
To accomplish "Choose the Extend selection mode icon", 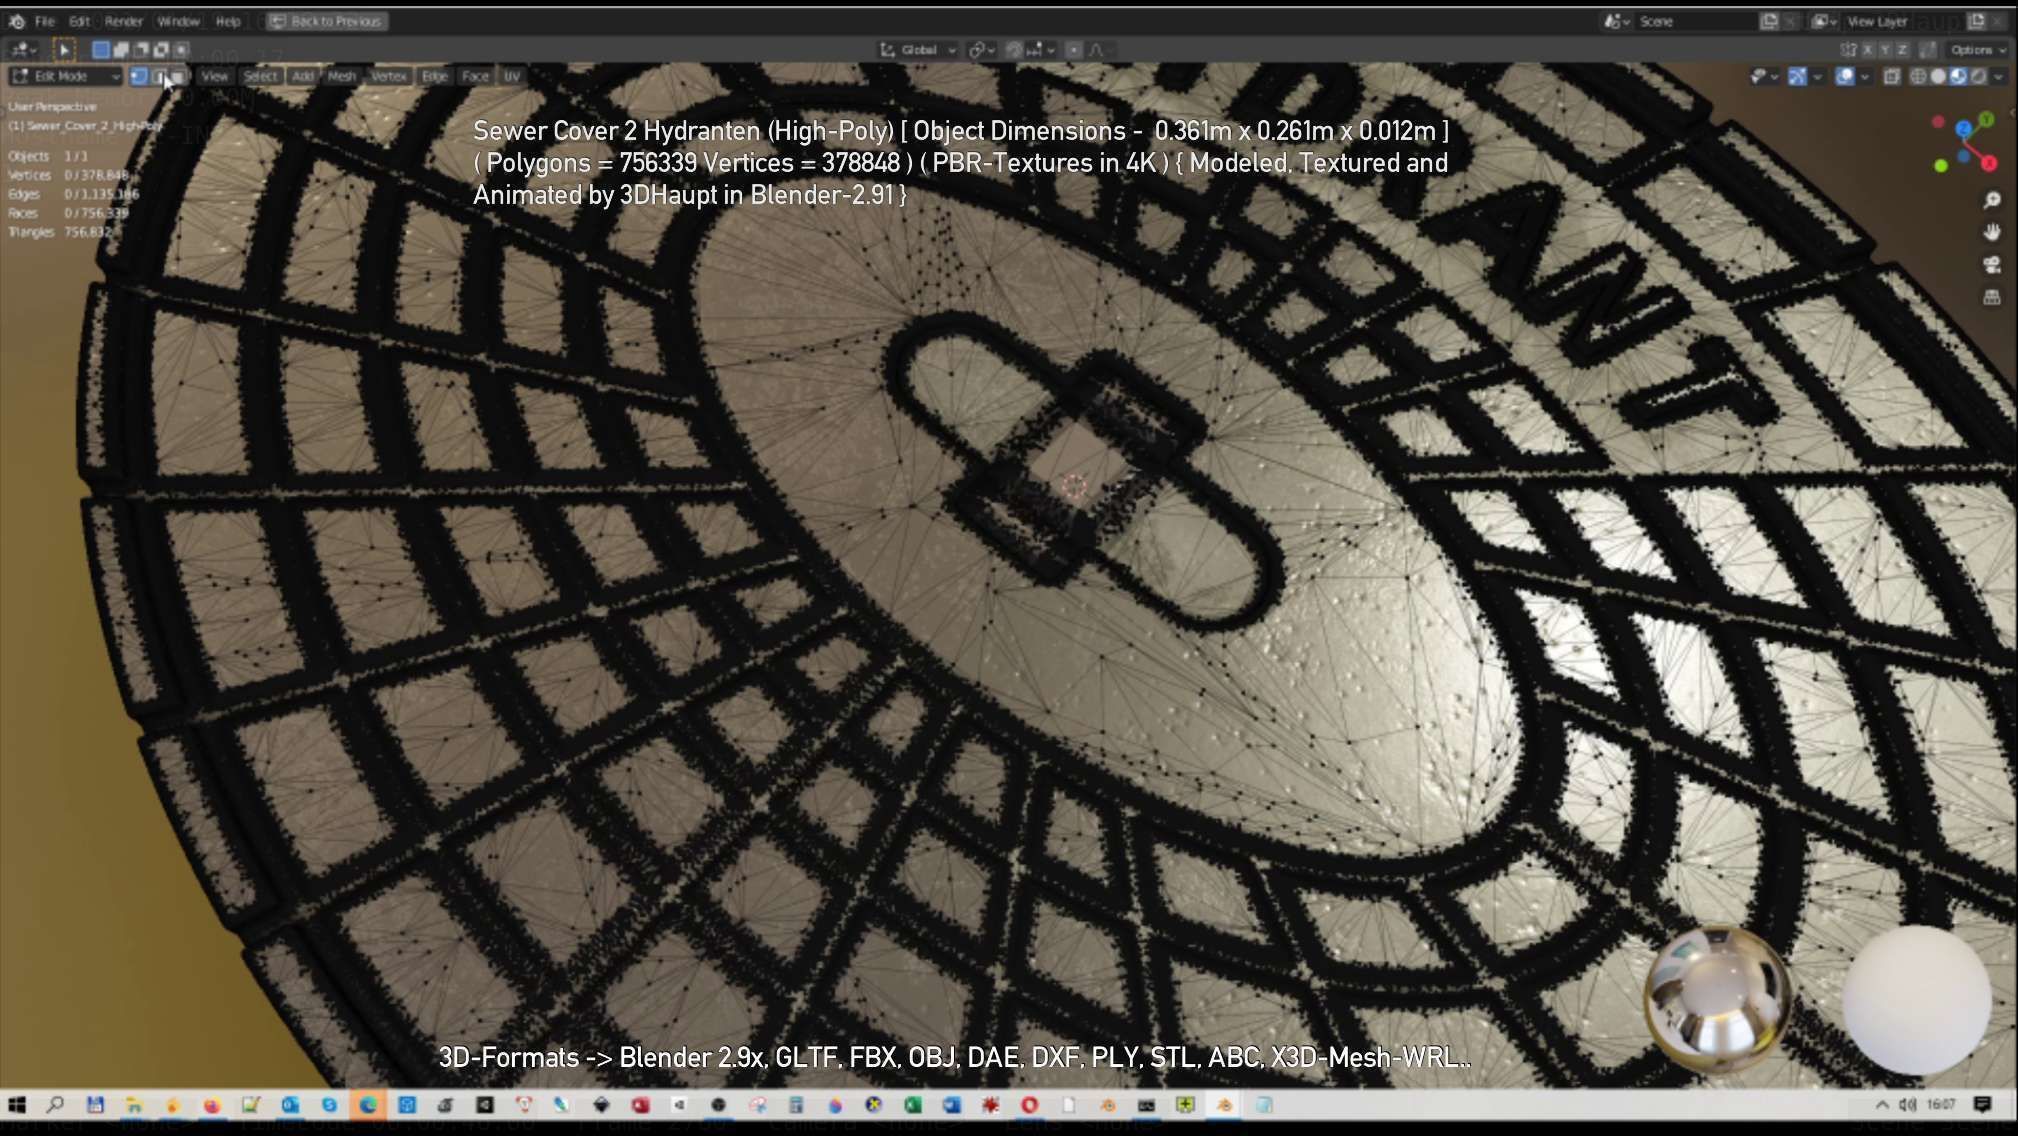I will 121,49.
